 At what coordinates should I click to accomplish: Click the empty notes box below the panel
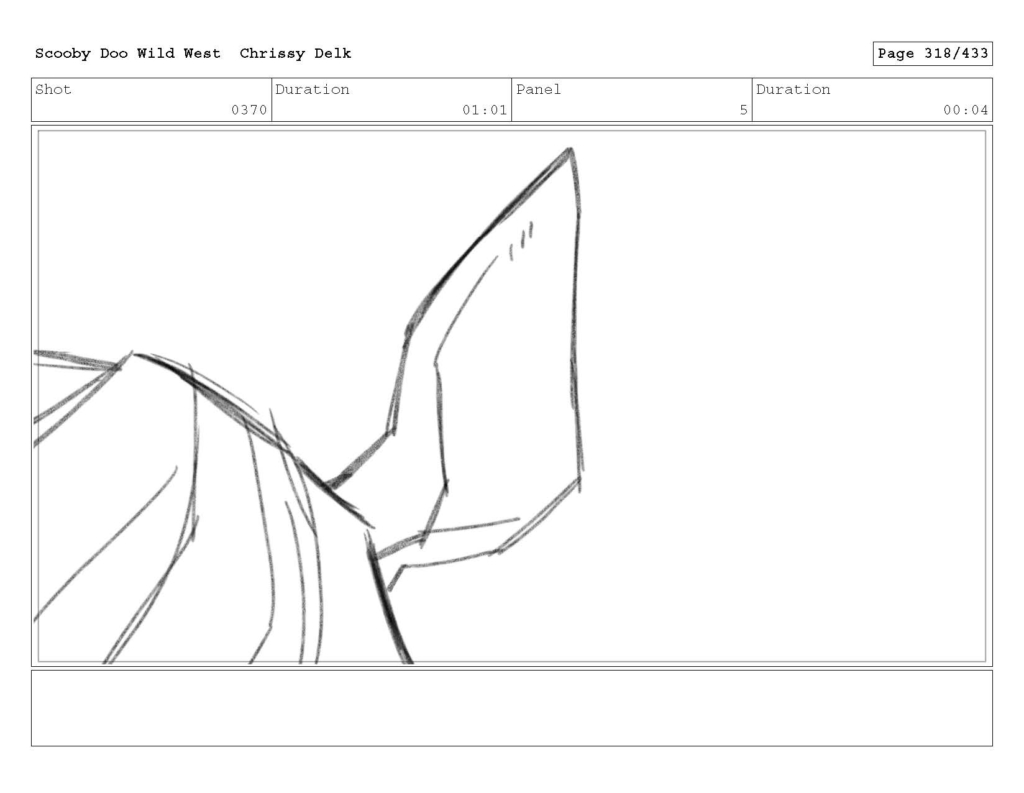click(x=512, y=708)
